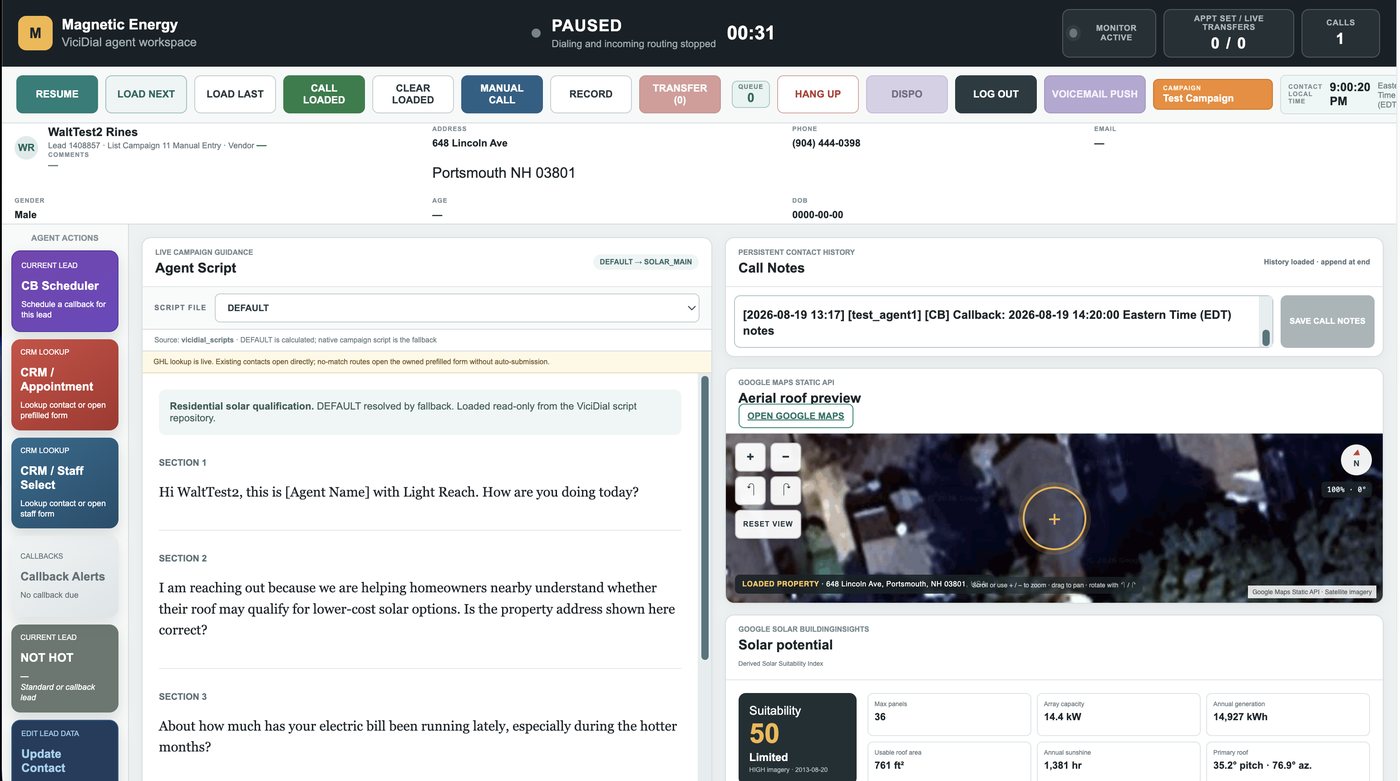Image resolution: width=1400 pixels, height=781 pixels.
Task: Zoom in on the aerial roof map
Action: 750,457
